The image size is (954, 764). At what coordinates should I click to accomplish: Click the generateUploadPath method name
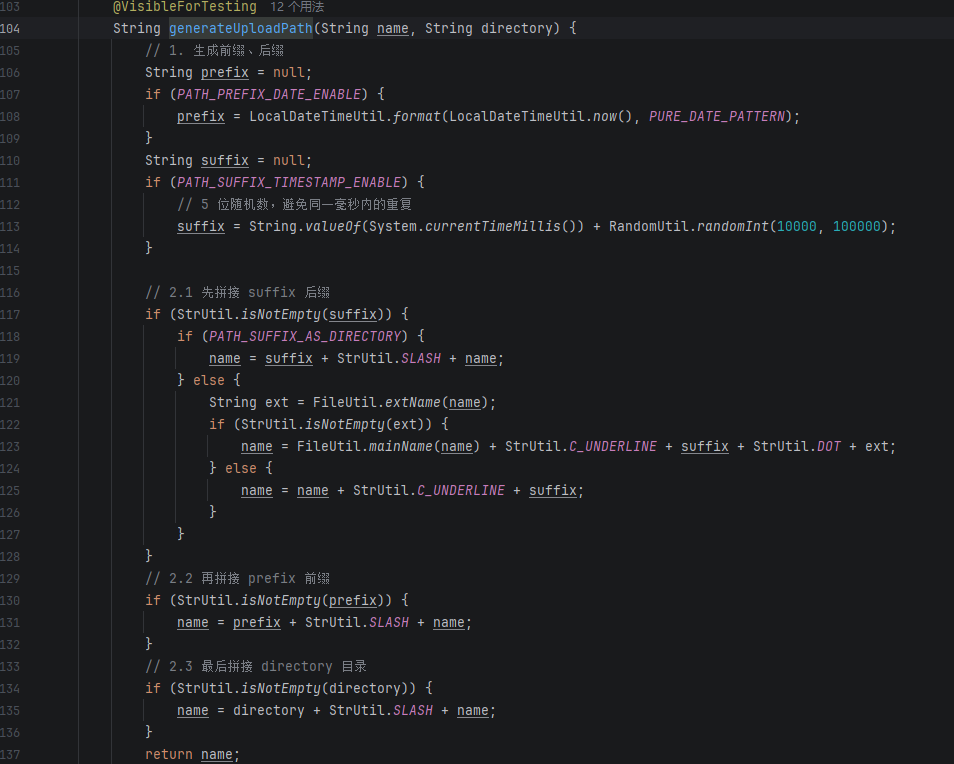(x=240, y=28)
